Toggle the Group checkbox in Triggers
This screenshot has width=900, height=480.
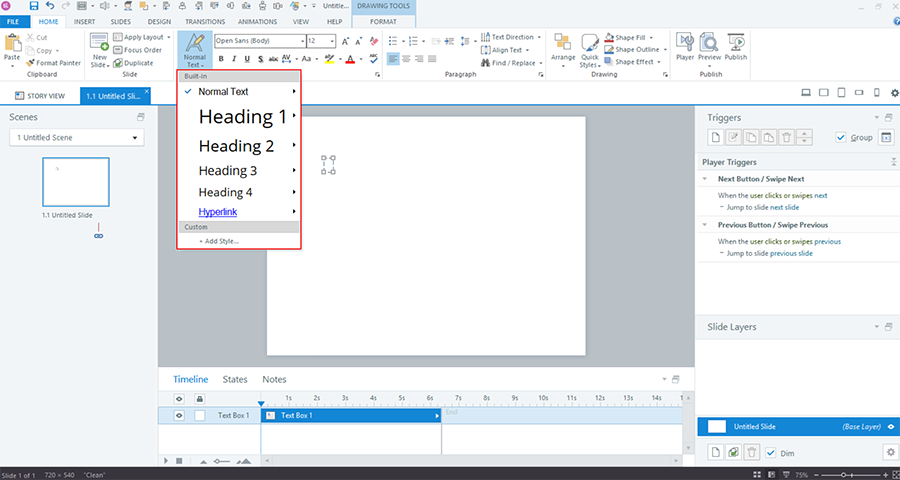841,137
